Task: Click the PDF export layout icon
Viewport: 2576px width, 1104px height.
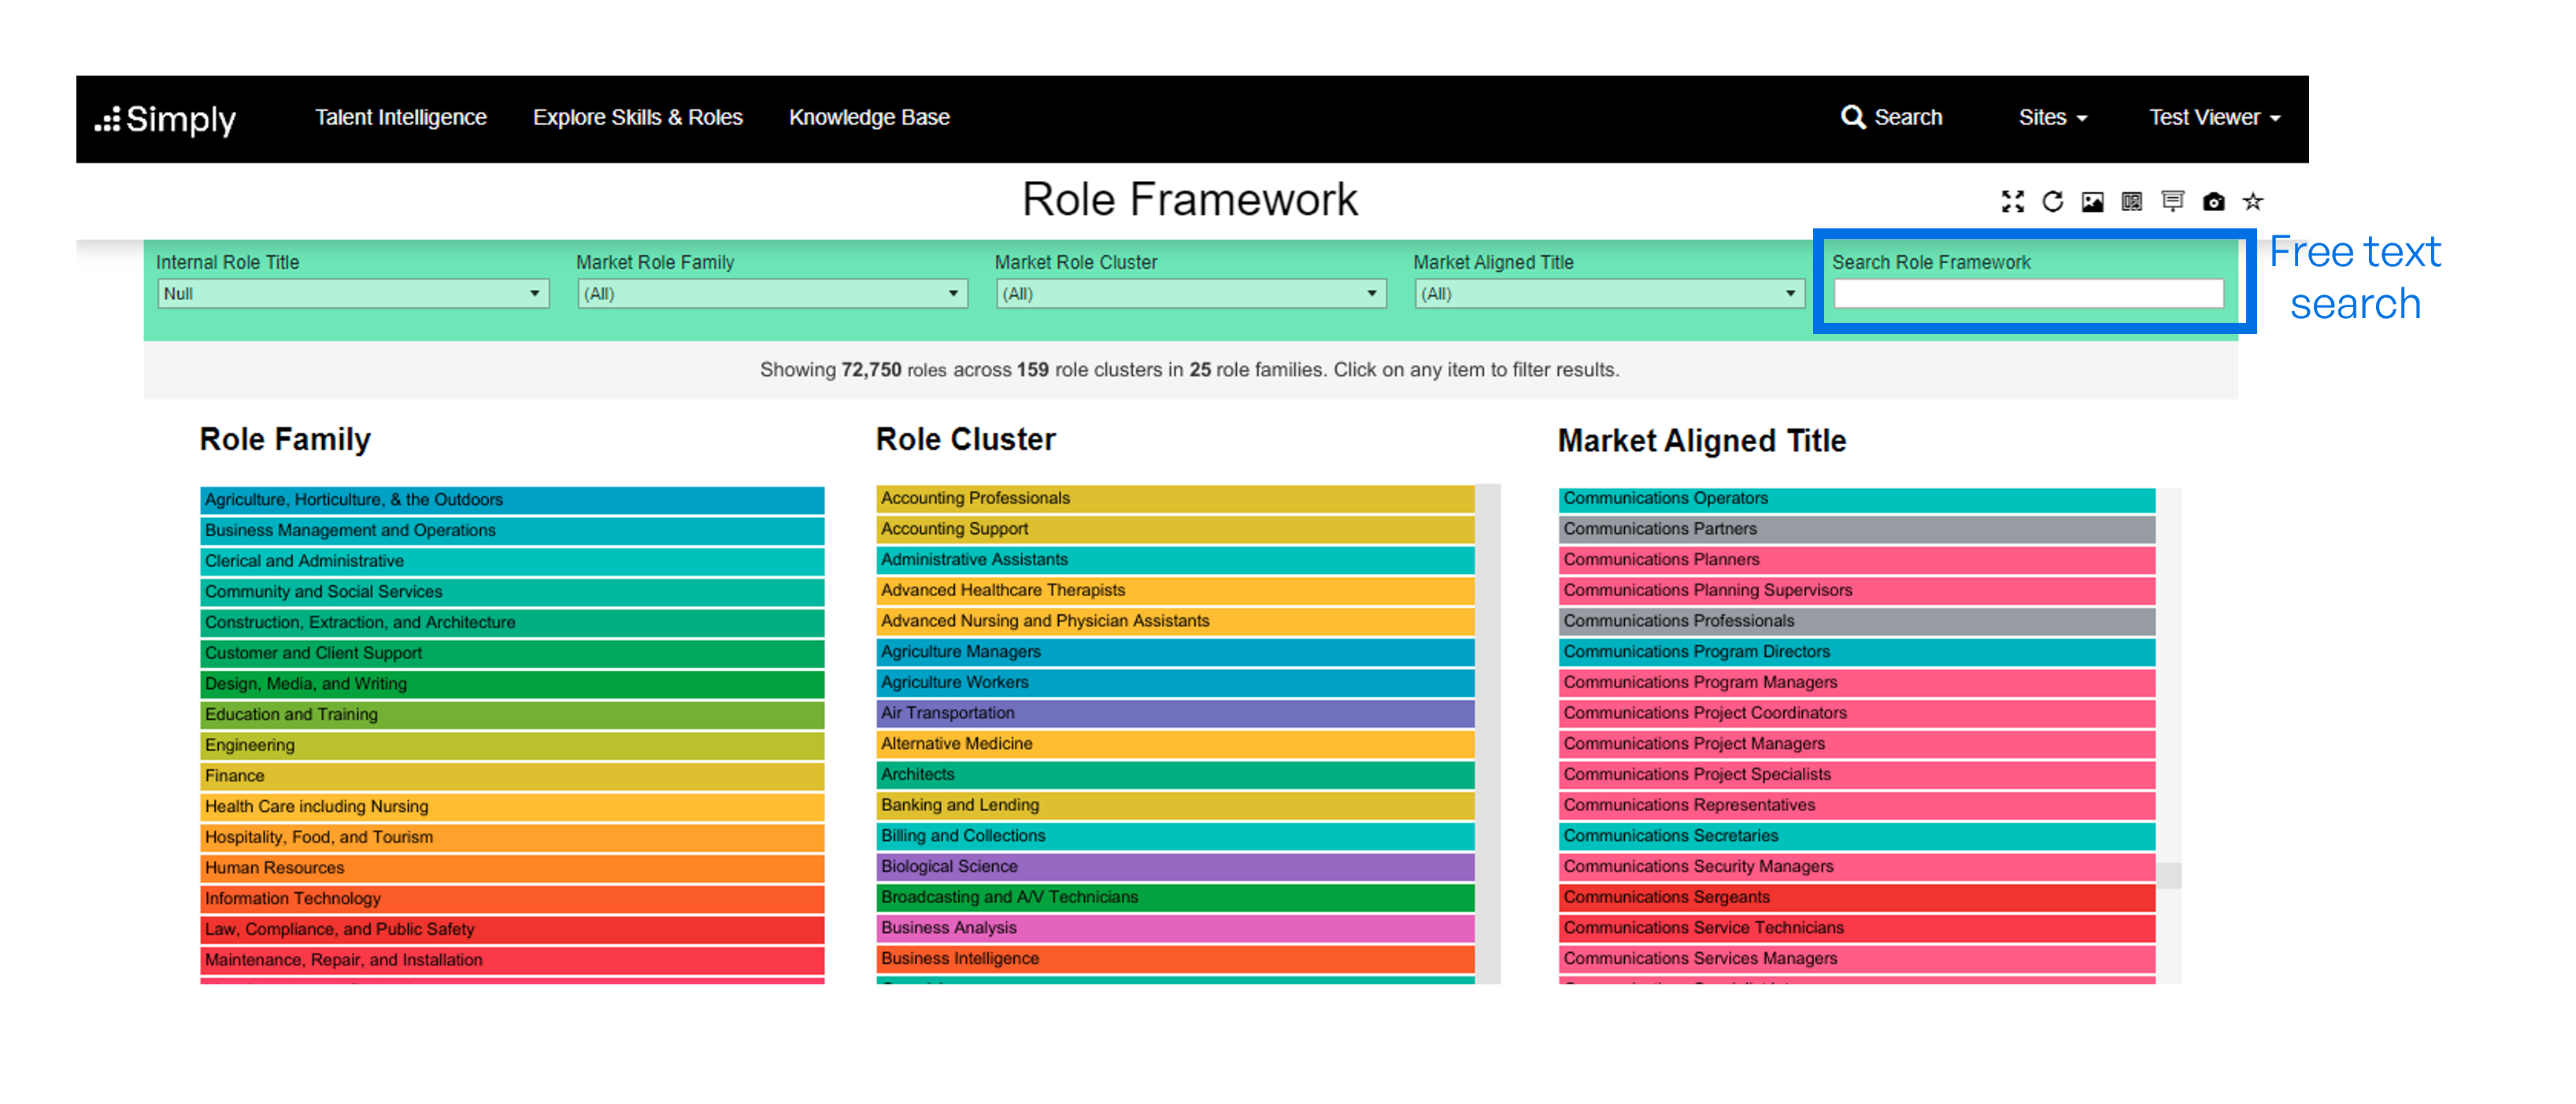Action: pyautogui.click(x=2132, y=202)
